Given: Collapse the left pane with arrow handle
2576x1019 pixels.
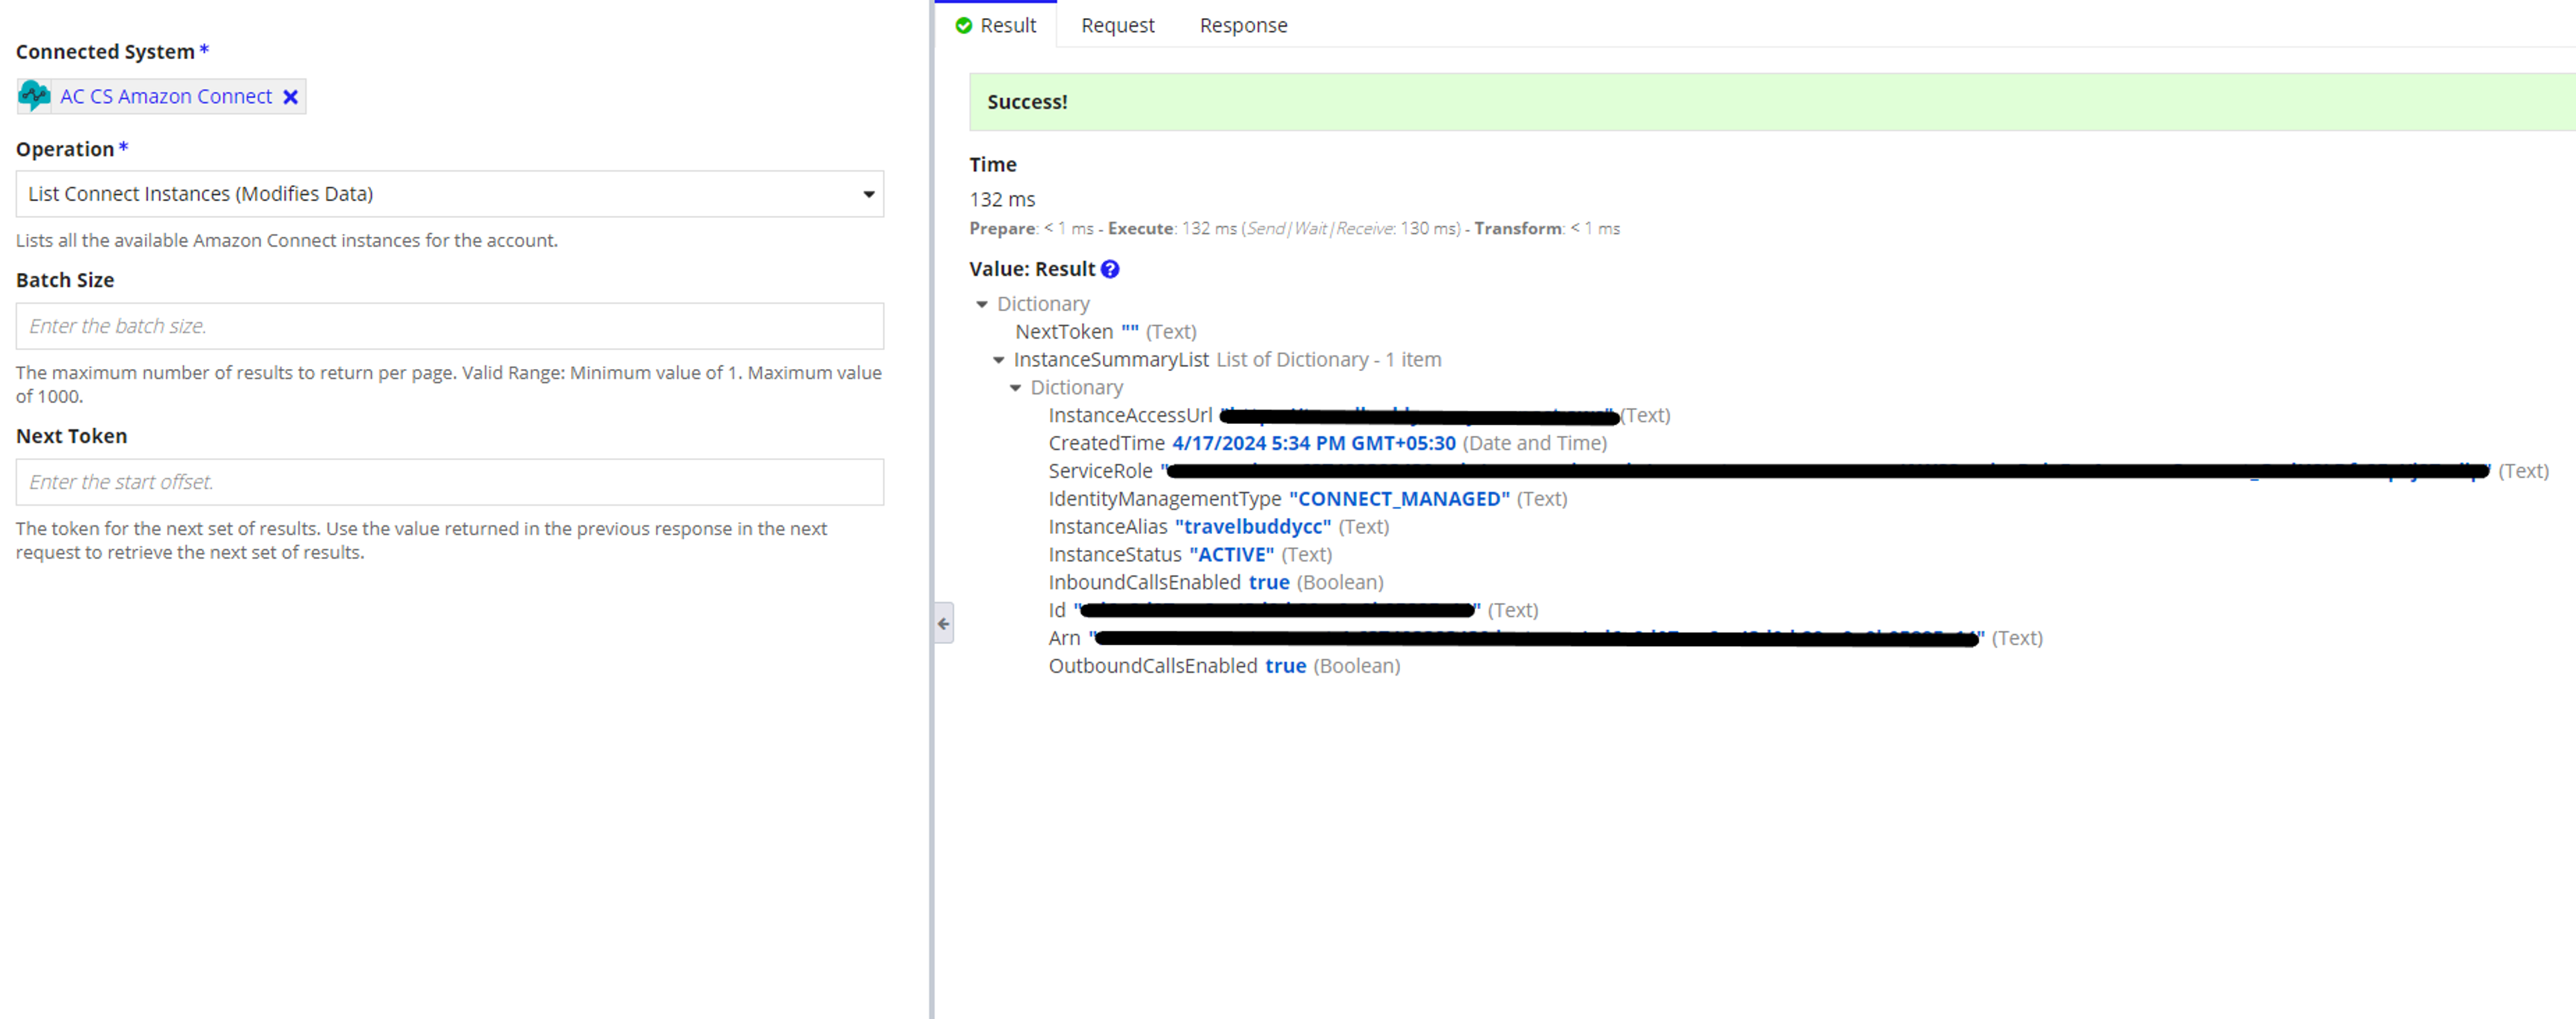Looking at the screenshot, I should (943, 623).
